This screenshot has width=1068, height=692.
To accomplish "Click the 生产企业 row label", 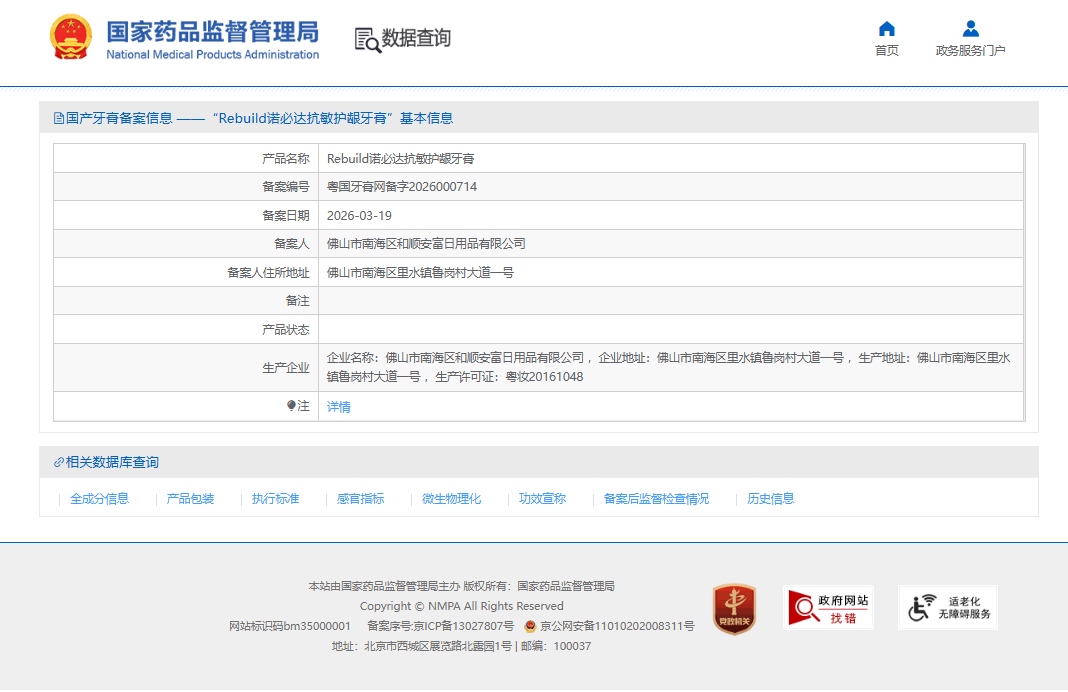I will click(x=285, y=368).
